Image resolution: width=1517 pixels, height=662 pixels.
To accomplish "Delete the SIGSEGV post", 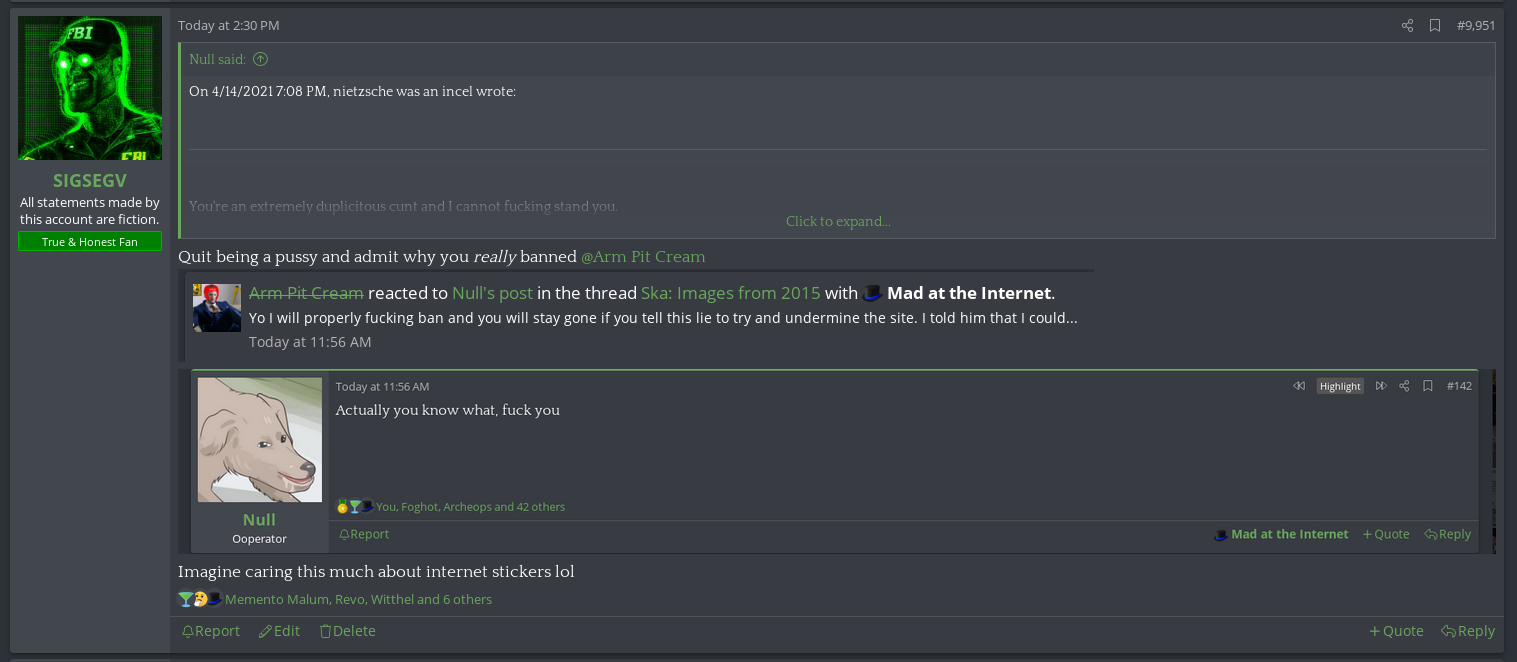I will [x=347, y=631].
